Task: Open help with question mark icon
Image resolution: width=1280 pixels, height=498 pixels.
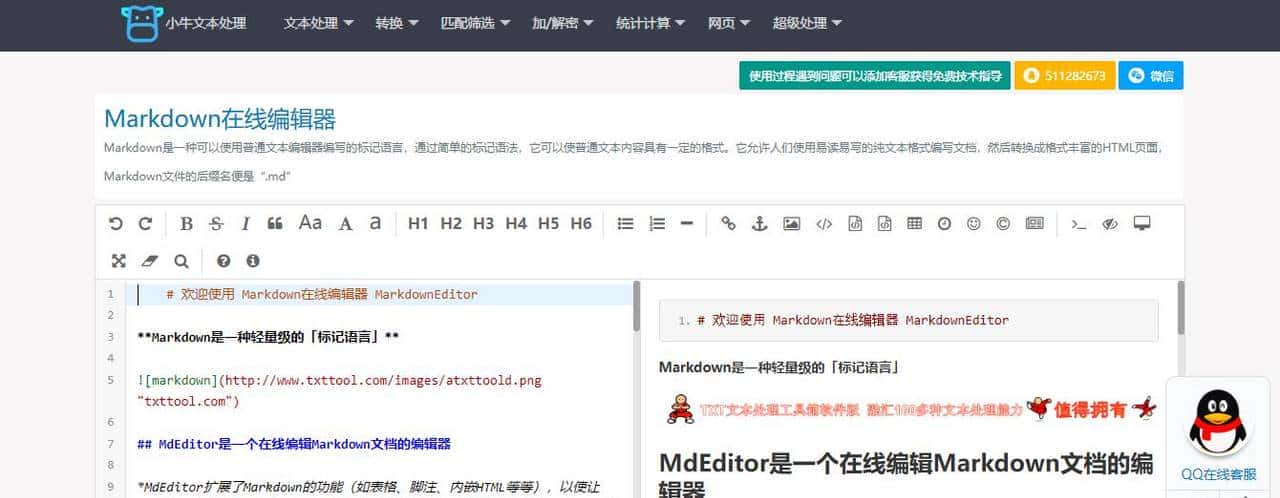Action: 223,261
